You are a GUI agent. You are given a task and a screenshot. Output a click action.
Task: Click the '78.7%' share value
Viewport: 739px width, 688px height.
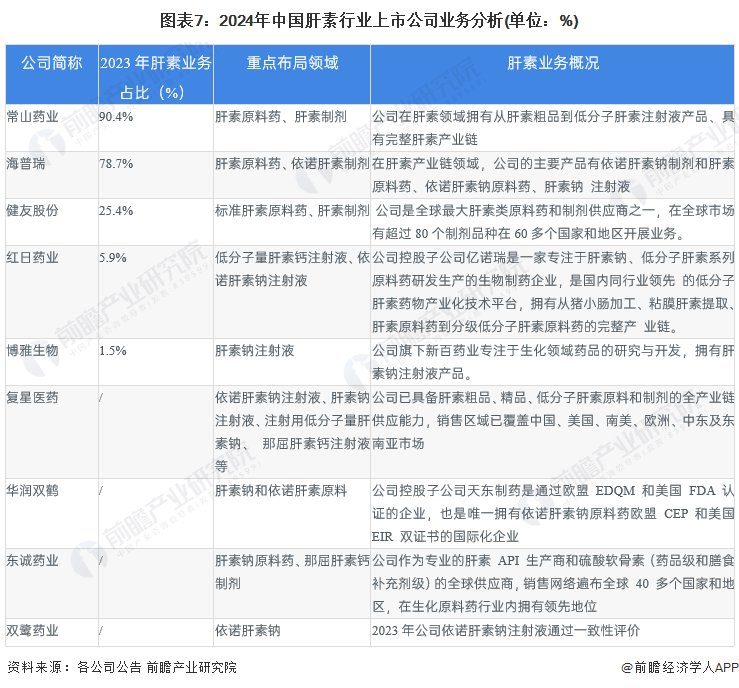(116, 164)
